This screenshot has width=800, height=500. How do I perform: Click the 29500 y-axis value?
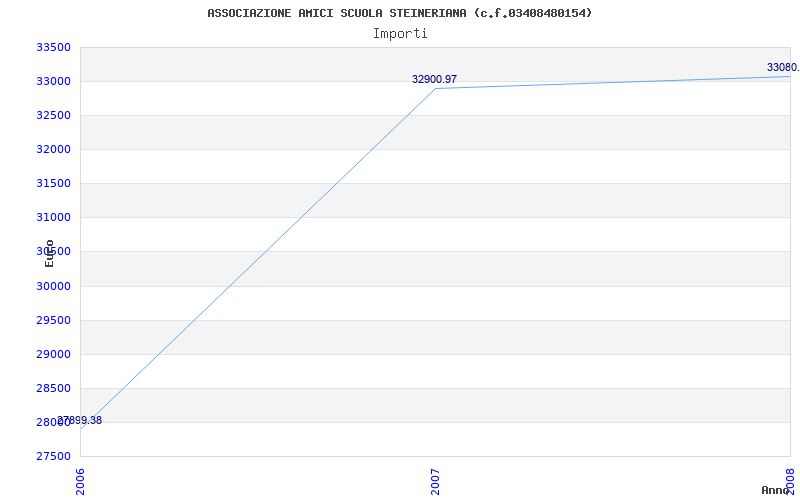point(53,320)
